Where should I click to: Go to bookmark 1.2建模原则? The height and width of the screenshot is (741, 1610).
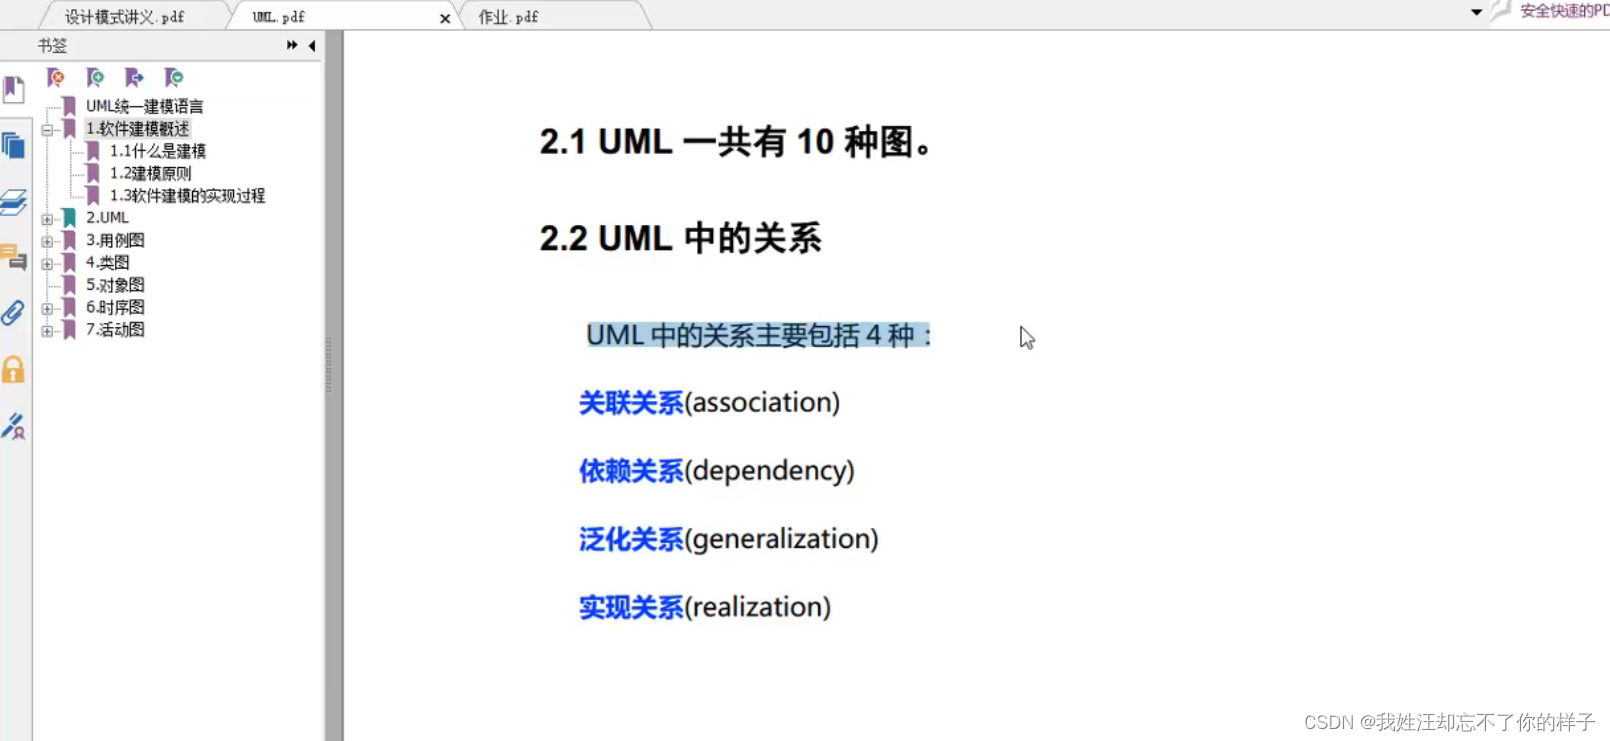coord(150,173)
